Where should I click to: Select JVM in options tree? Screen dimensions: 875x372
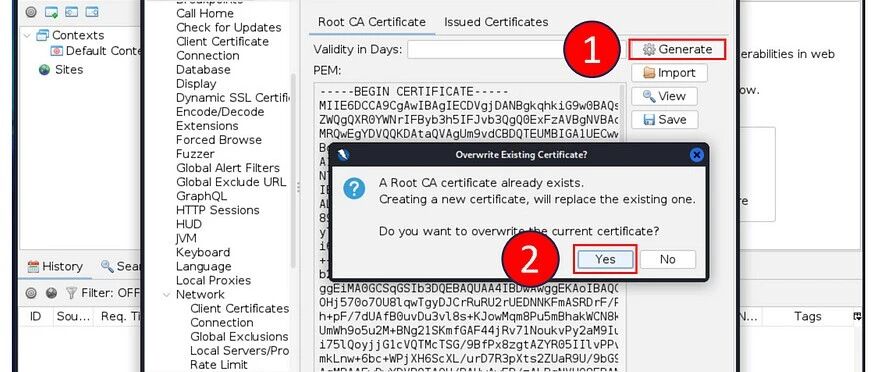[x=186, y=238]
